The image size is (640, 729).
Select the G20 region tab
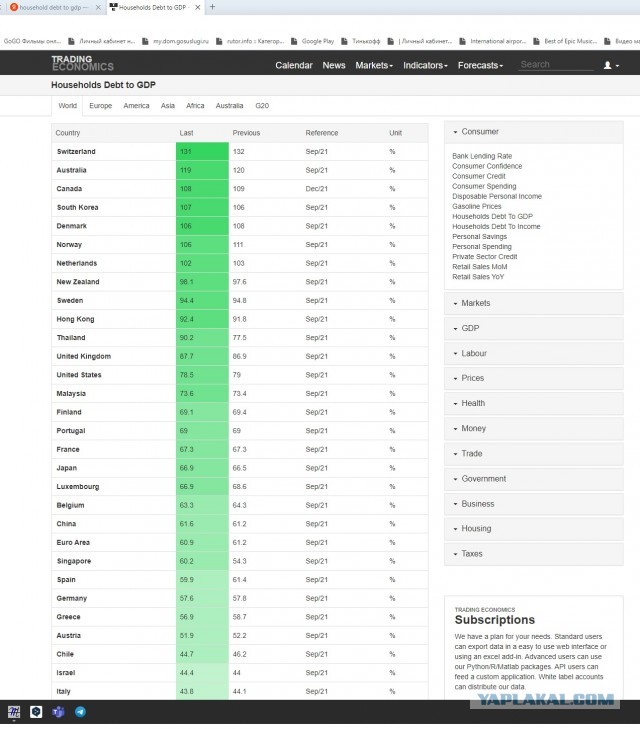(x=262, y=106)
